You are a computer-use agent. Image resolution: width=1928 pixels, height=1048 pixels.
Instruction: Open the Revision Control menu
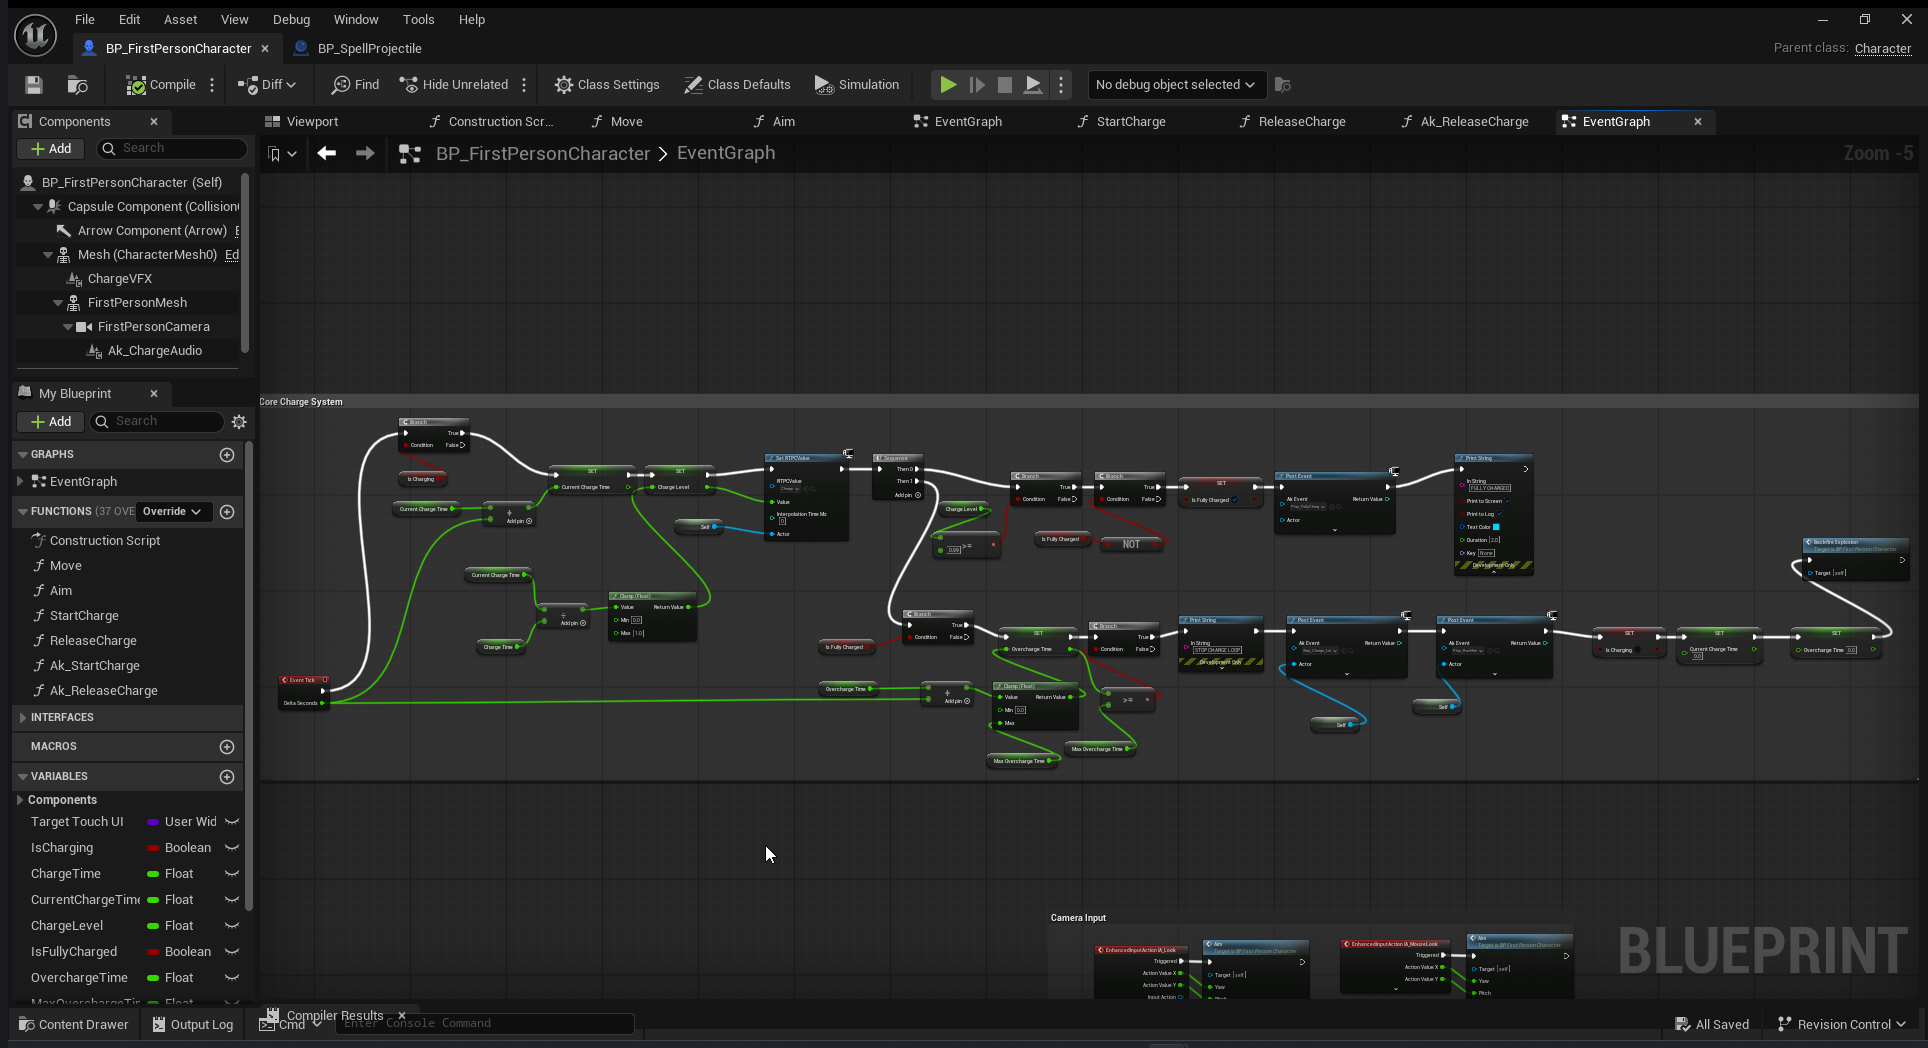(1842, 1024)
